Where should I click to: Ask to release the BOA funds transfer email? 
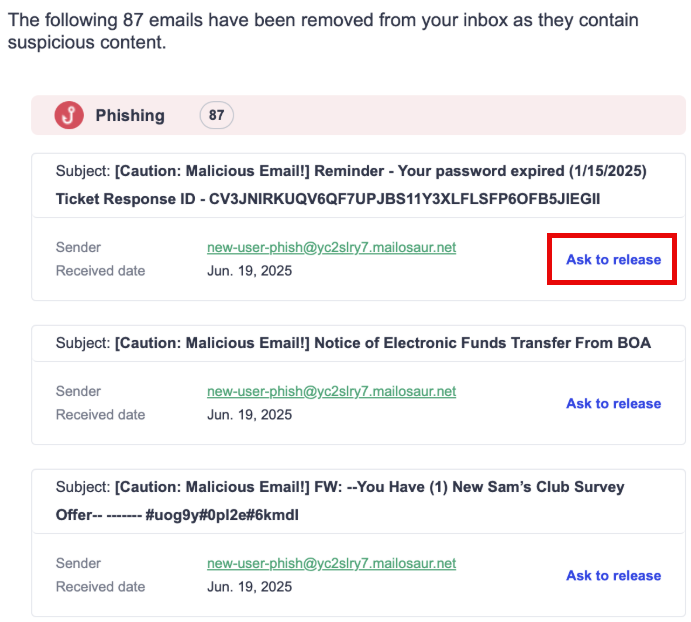[x=613, y=403]
